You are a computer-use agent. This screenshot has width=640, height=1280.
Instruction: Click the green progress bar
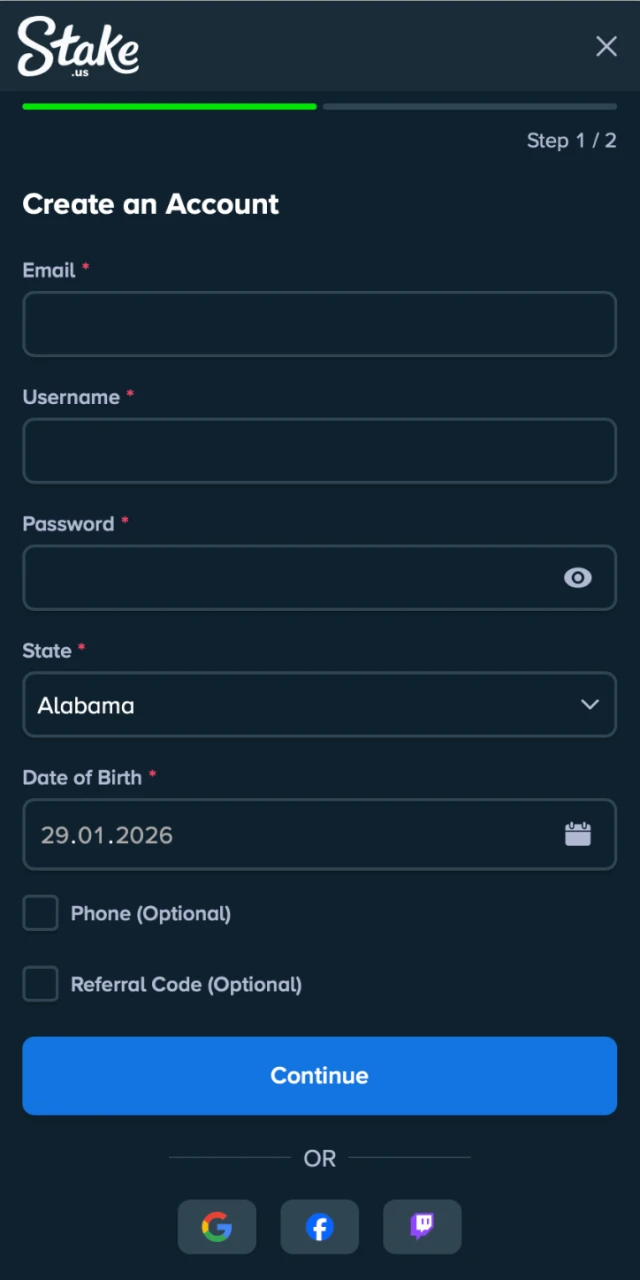click(x=168, y=106)
